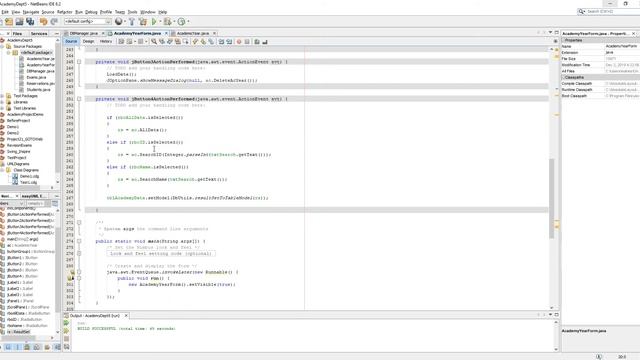Click the Clean and Build icon
This screenshot has width=640, height=360.
point(142,22)
